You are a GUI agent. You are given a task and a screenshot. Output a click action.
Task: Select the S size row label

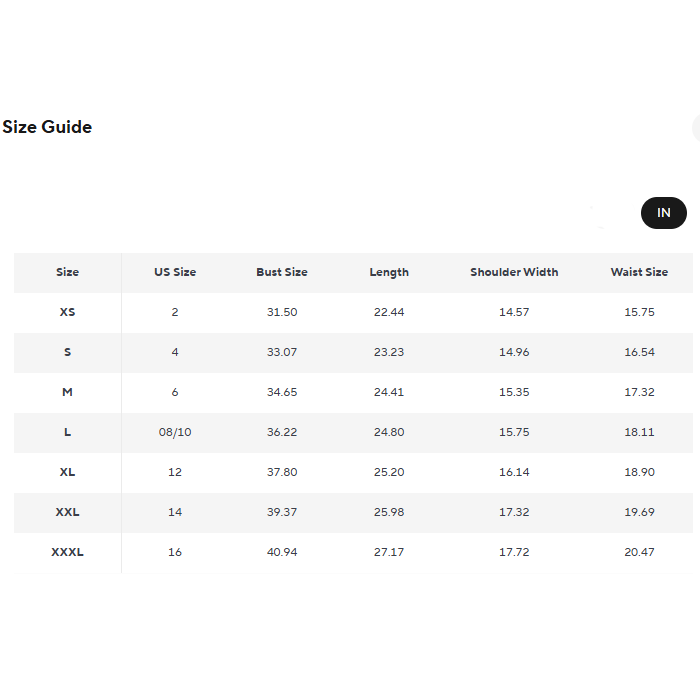67,352
